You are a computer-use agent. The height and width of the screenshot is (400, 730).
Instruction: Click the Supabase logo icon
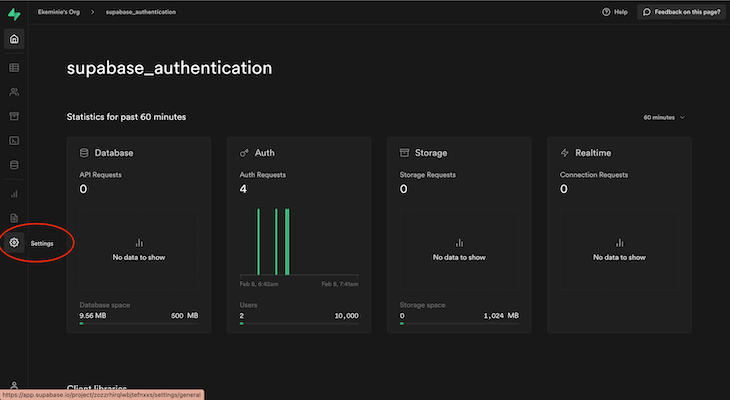point(14,14)
